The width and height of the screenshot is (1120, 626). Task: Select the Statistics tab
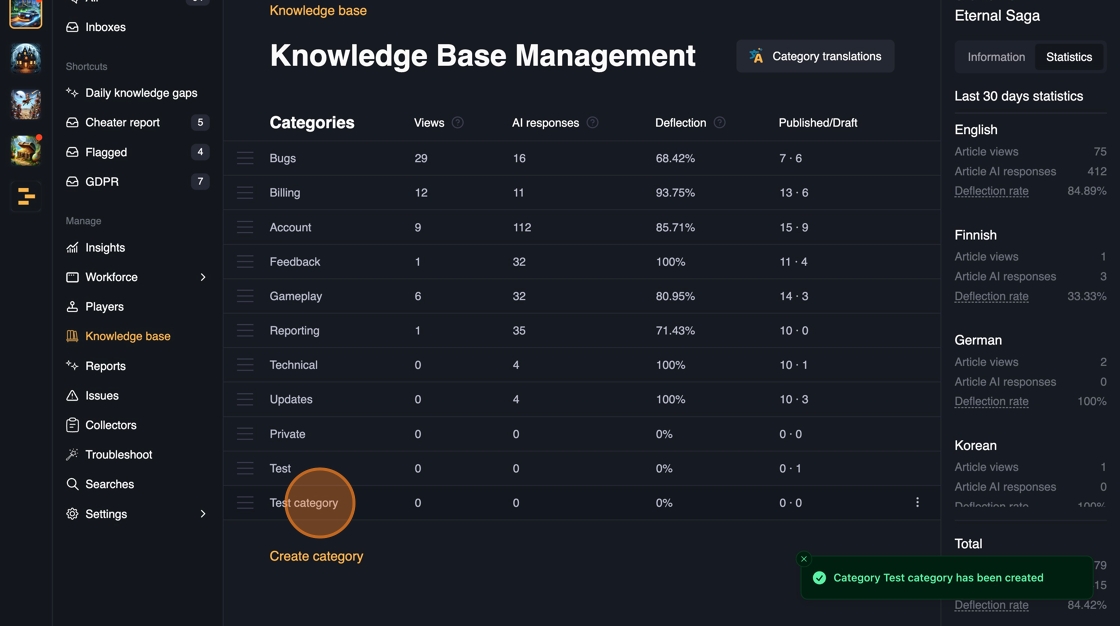click(x=1069, y=57)
